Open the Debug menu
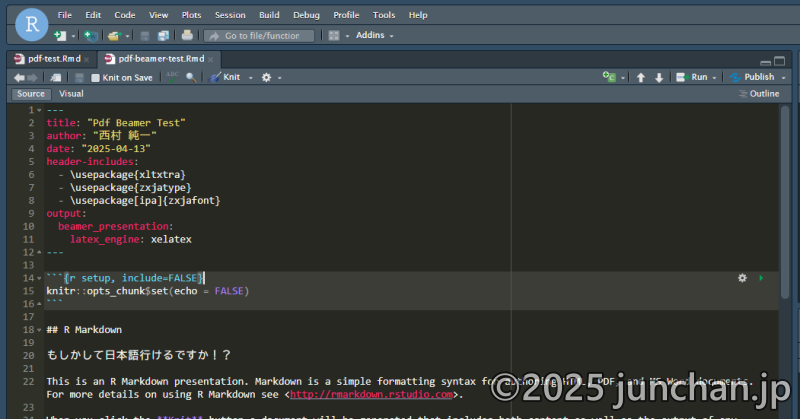Image resolution: width=800 pixels, height=419 pixels. (306, 15)
